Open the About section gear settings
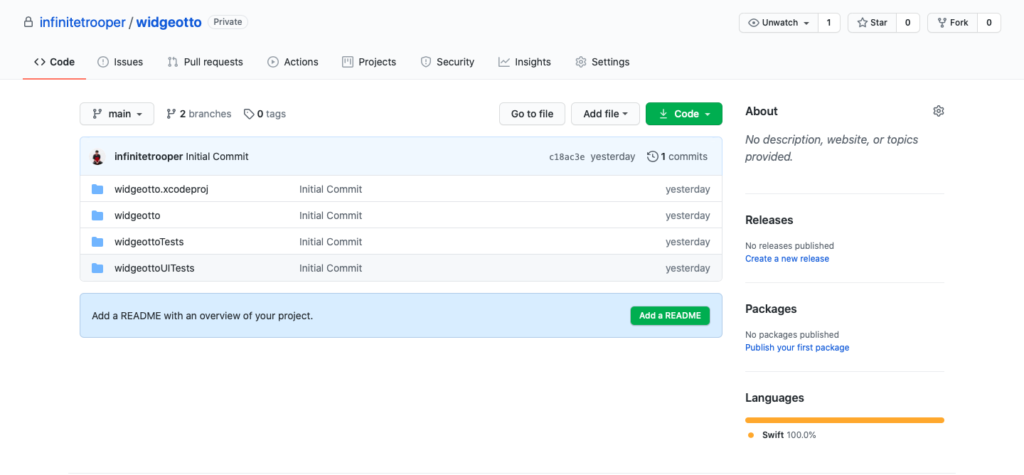Screen dimensions: 1024x475 pos(938,111)
